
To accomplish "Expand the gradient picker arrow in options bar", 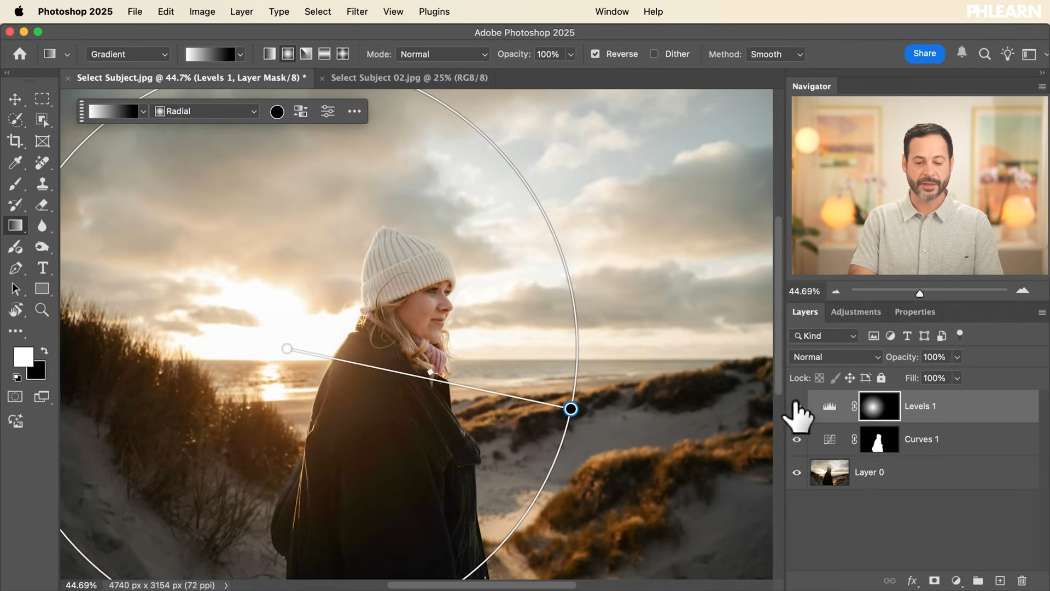I will [240, 54].
